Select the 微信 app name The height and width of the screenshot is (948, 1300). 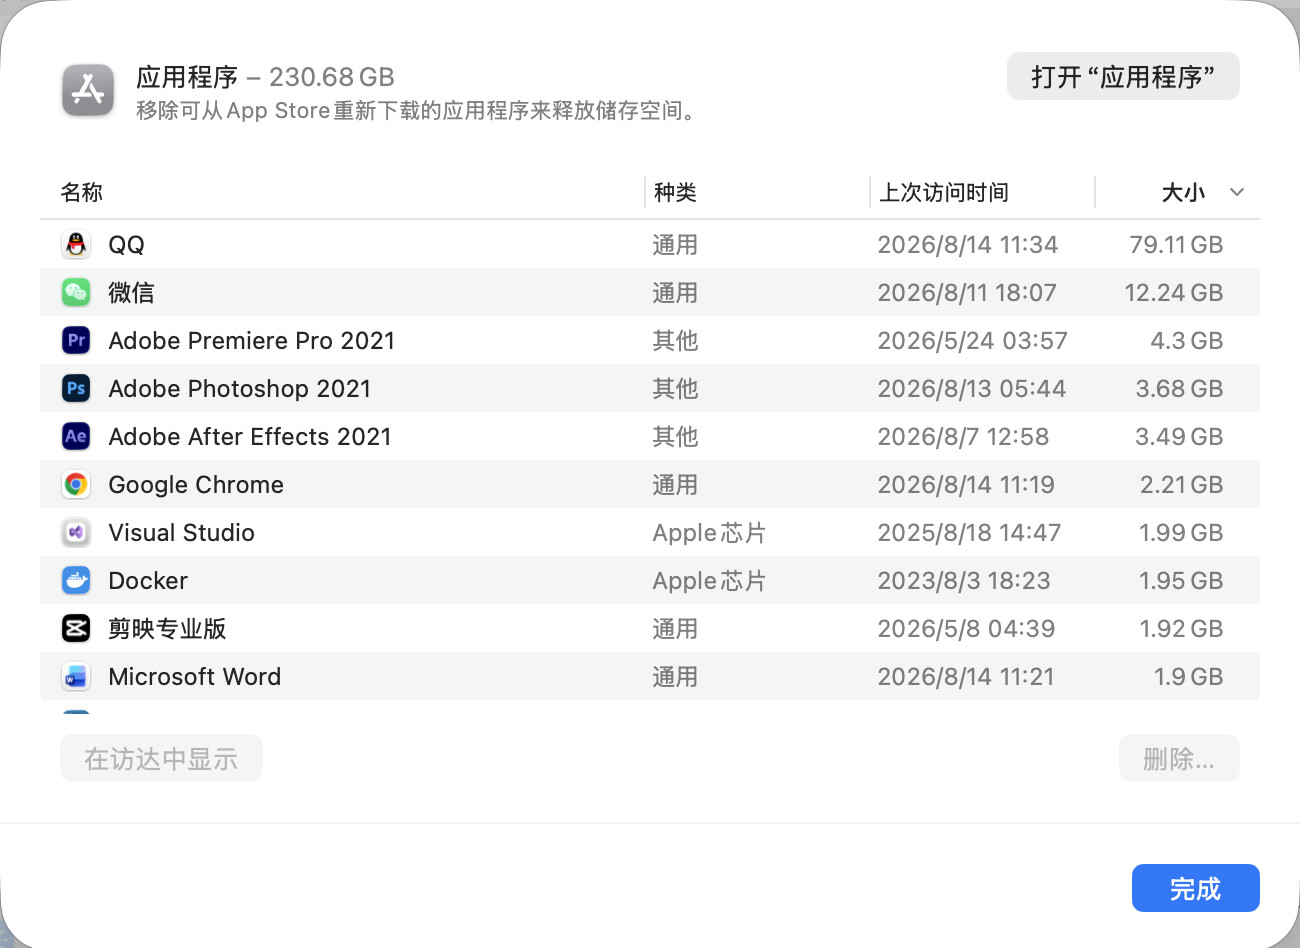coord(131,292)
